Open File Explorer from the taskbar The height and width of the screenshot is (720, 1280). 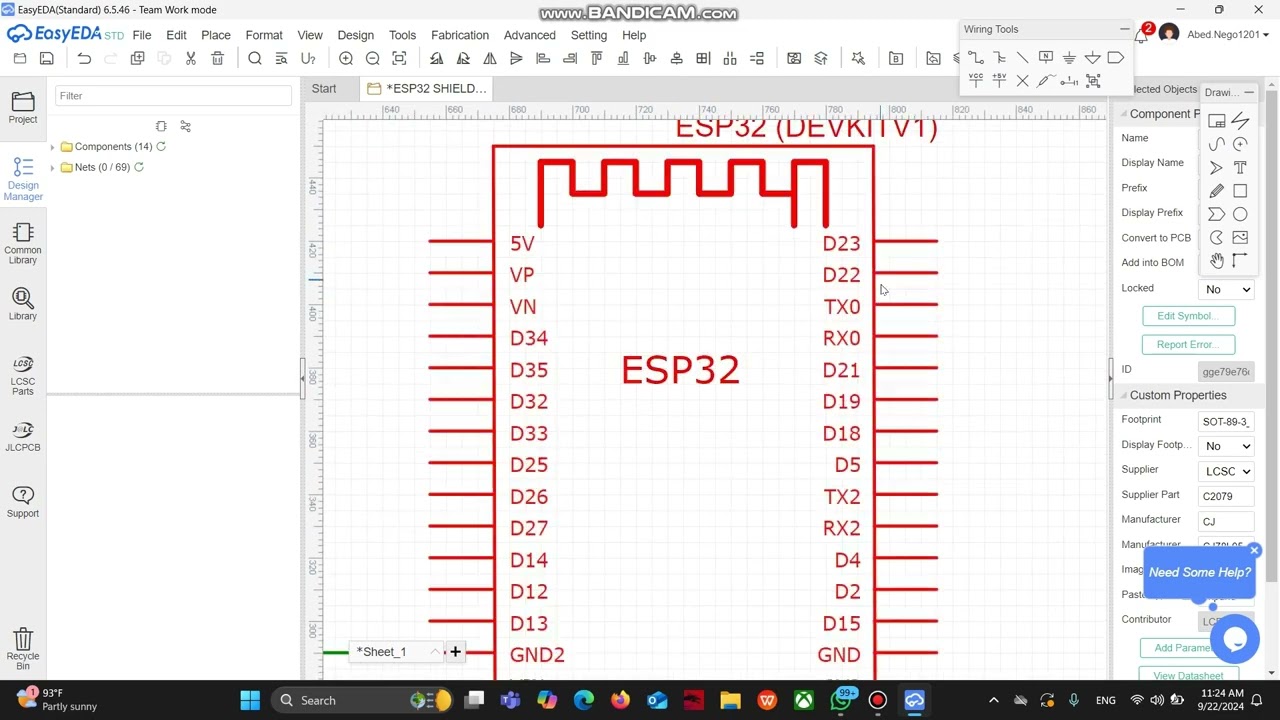730,700
